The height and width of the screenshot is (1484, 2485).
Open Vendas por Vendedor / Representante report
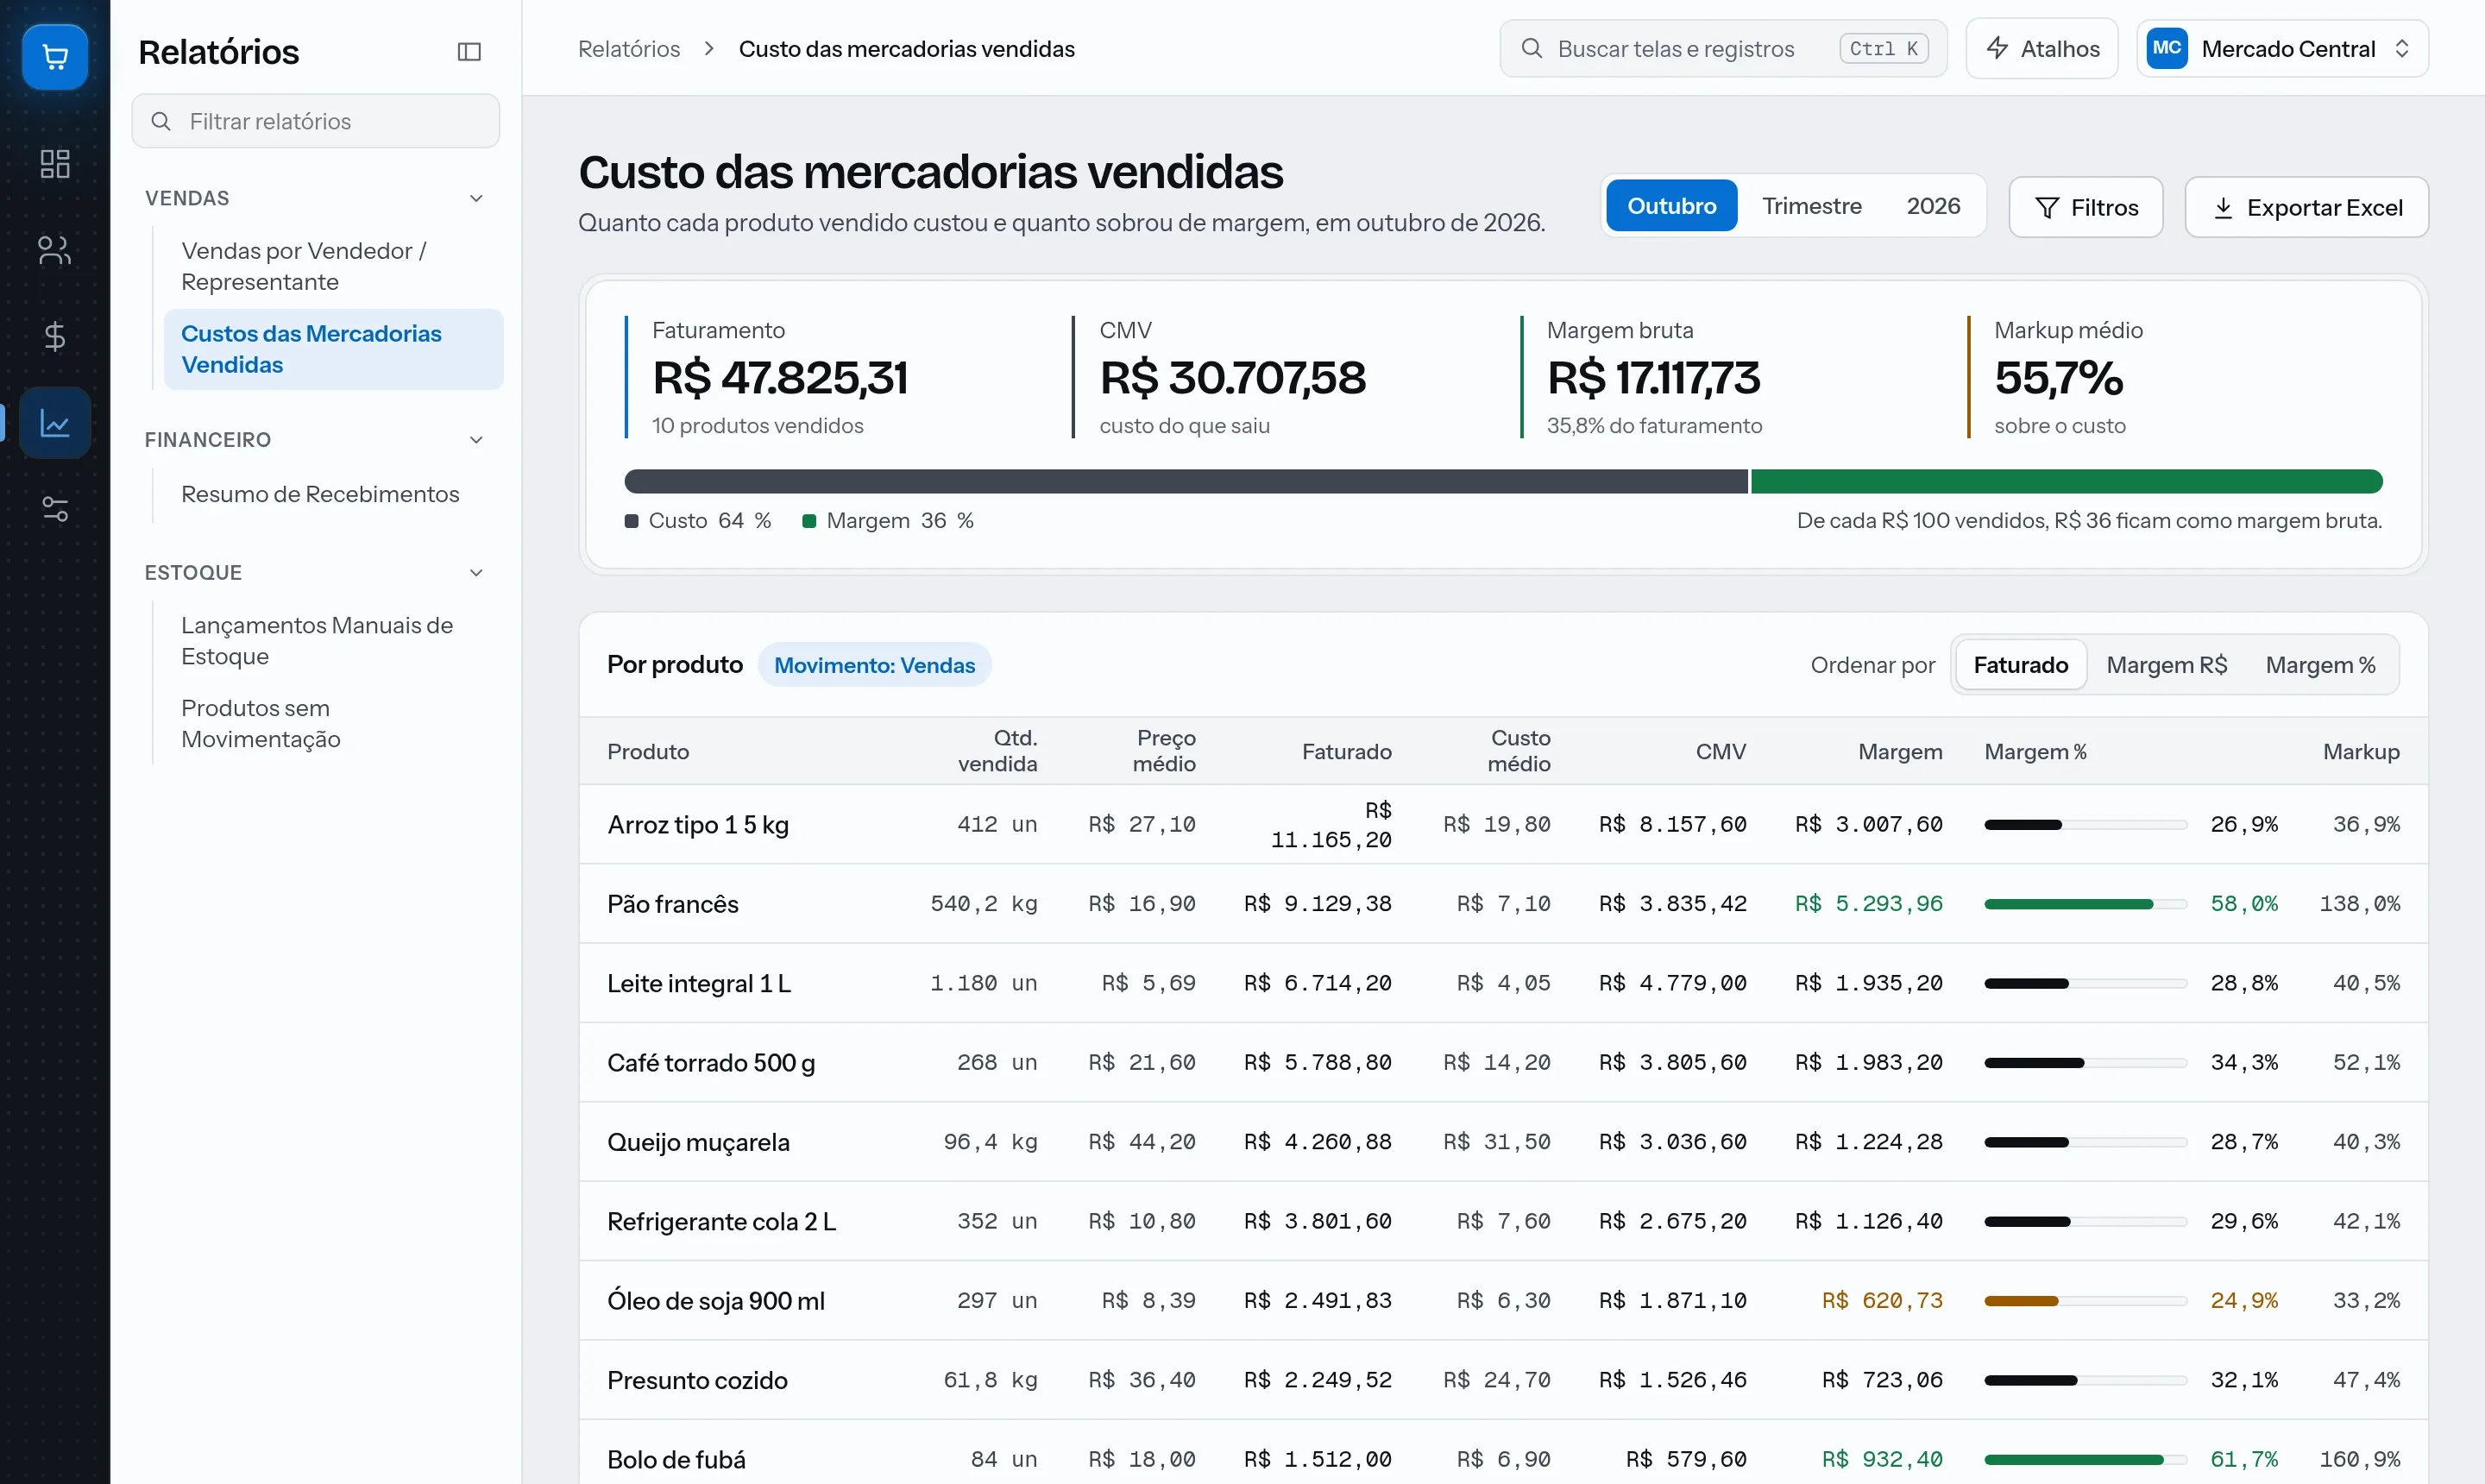pyautogui.click(x=333, y=266)
